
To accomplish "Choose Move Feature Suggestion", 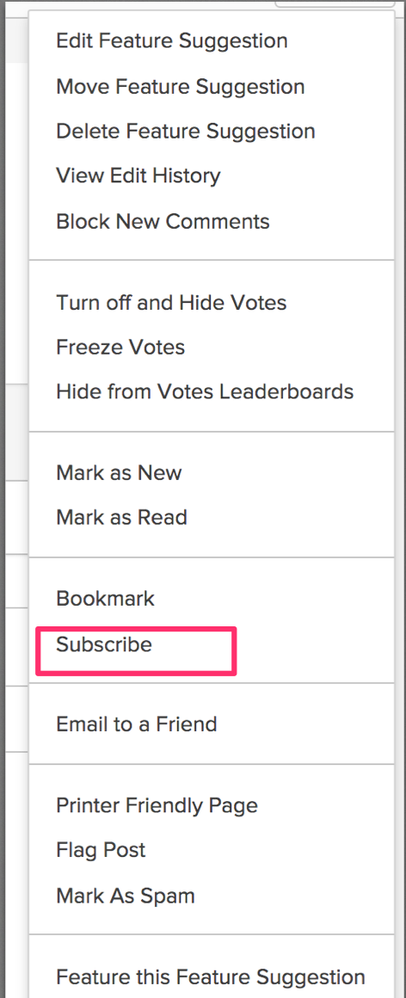I will (180, 87).
